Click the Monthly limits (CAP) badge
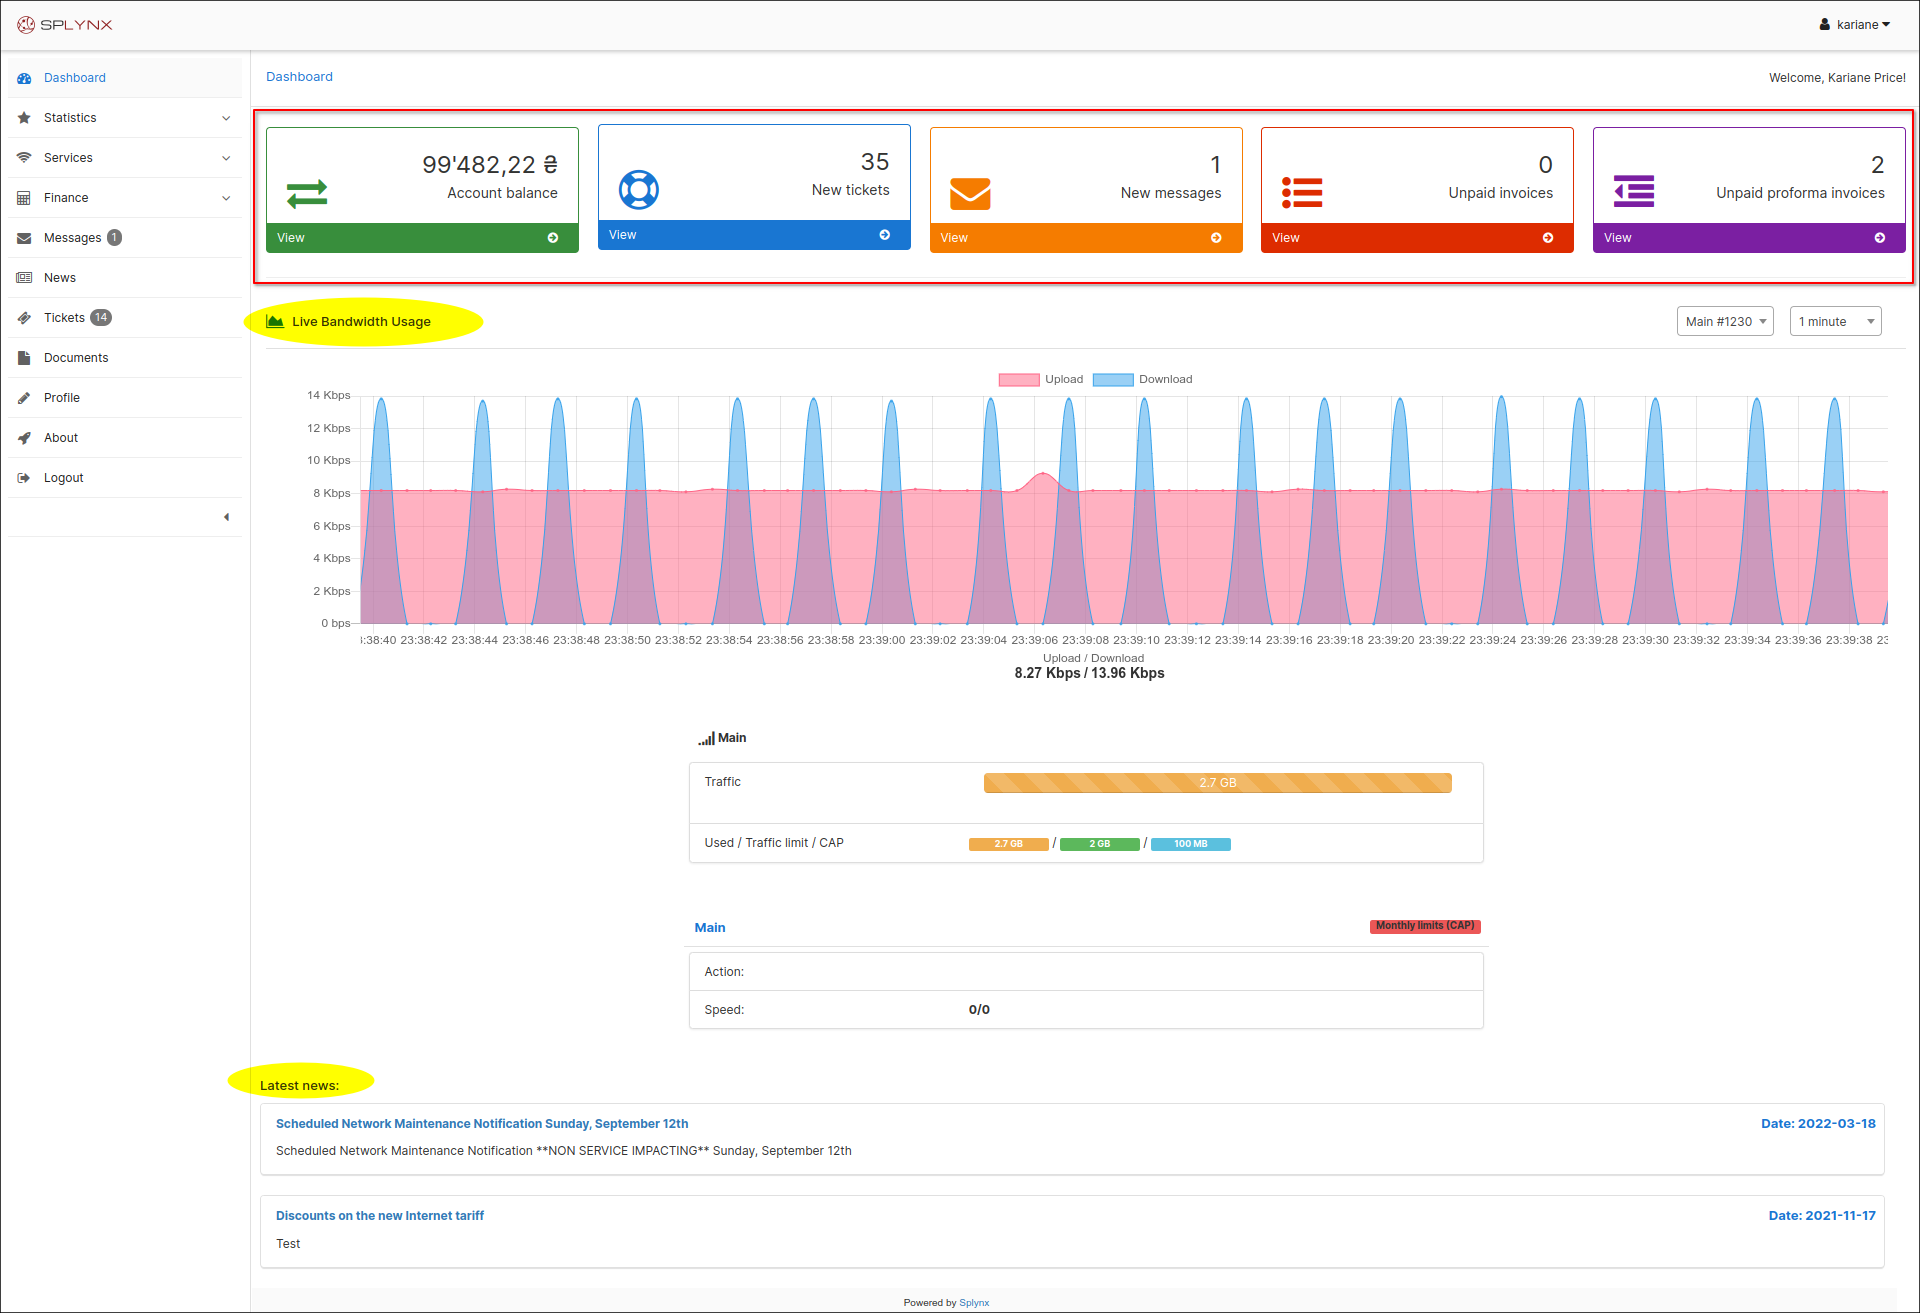The height and width of the screenshot is (1313, 1920). (1424, 926)
